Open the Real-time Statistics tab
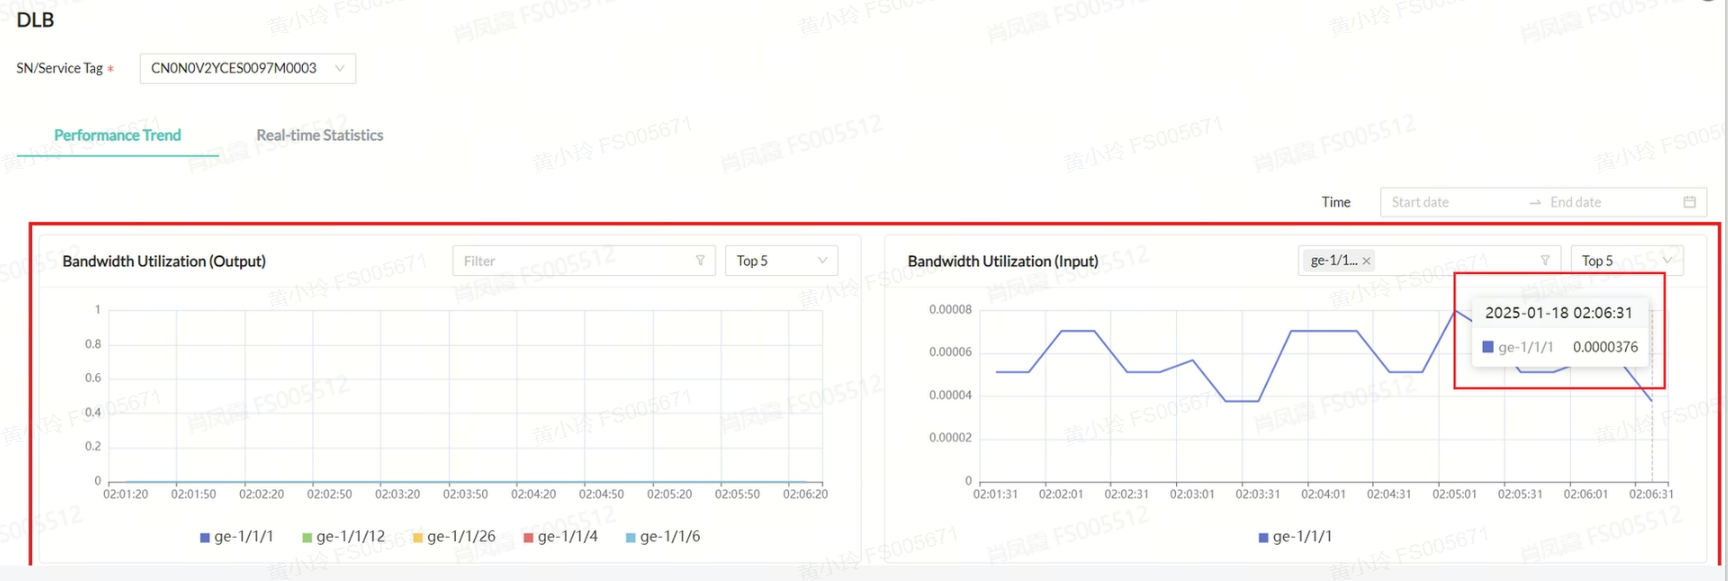The image size is (1728, 581). 319,135
